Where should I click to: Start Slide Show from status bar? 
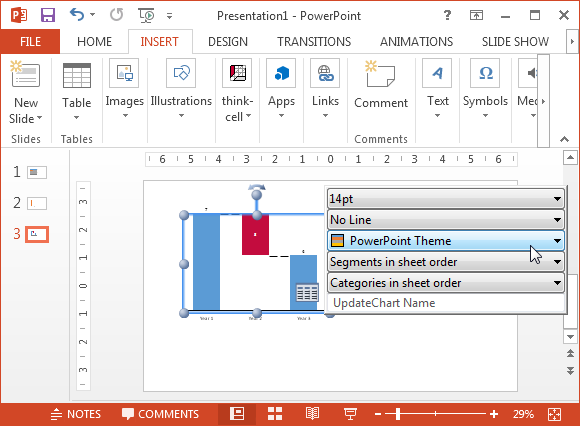[350, 413]
